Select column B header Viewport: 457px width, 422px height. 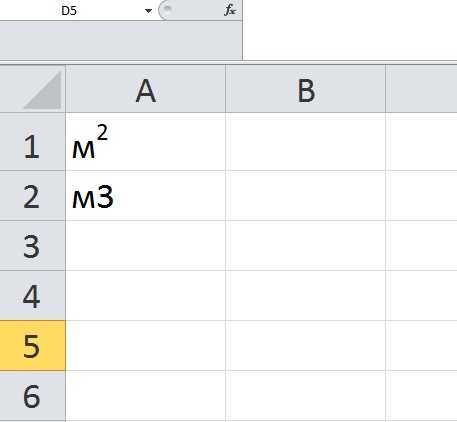tap(306, 89)
